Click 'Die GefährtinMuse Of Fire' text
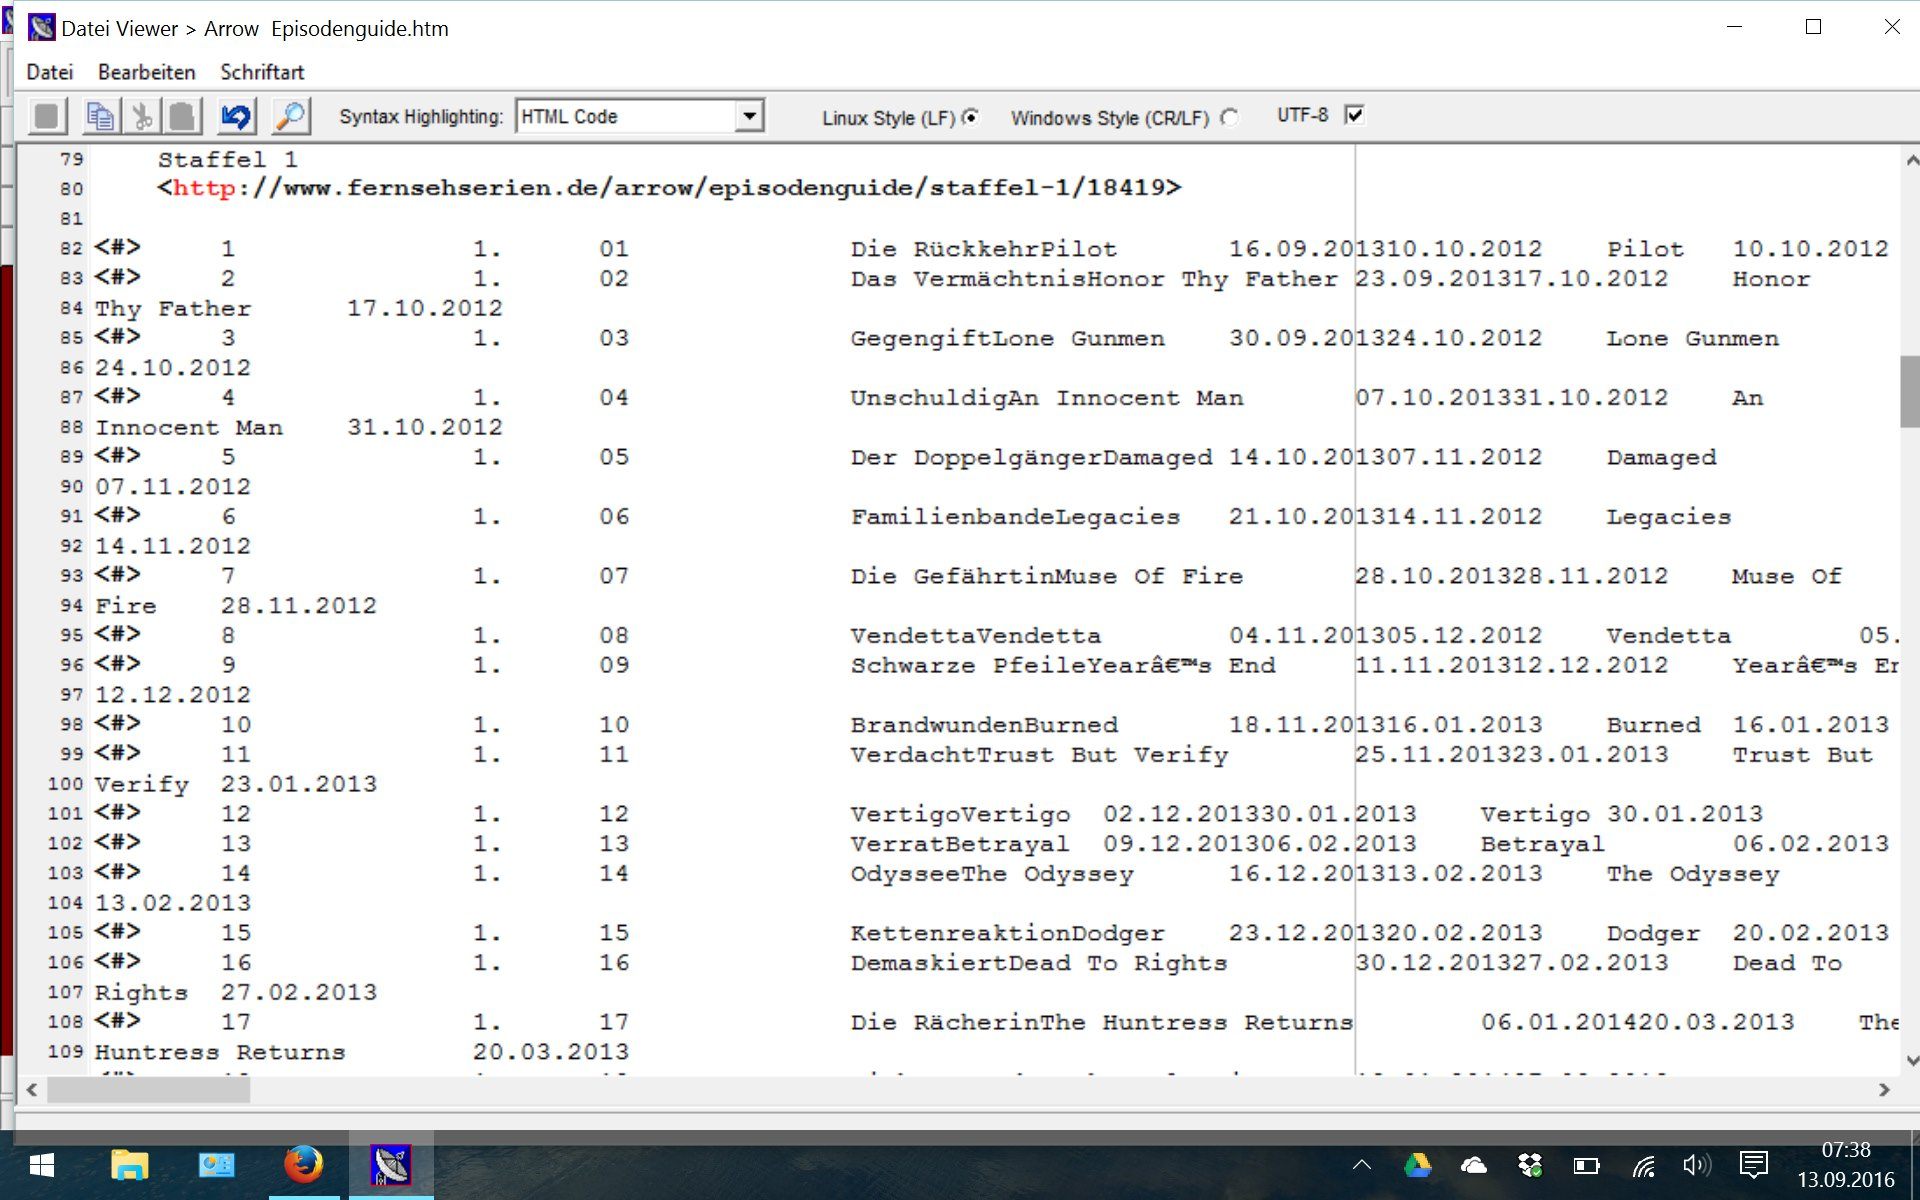The image size is (1920, 1200). [1047, 576]
